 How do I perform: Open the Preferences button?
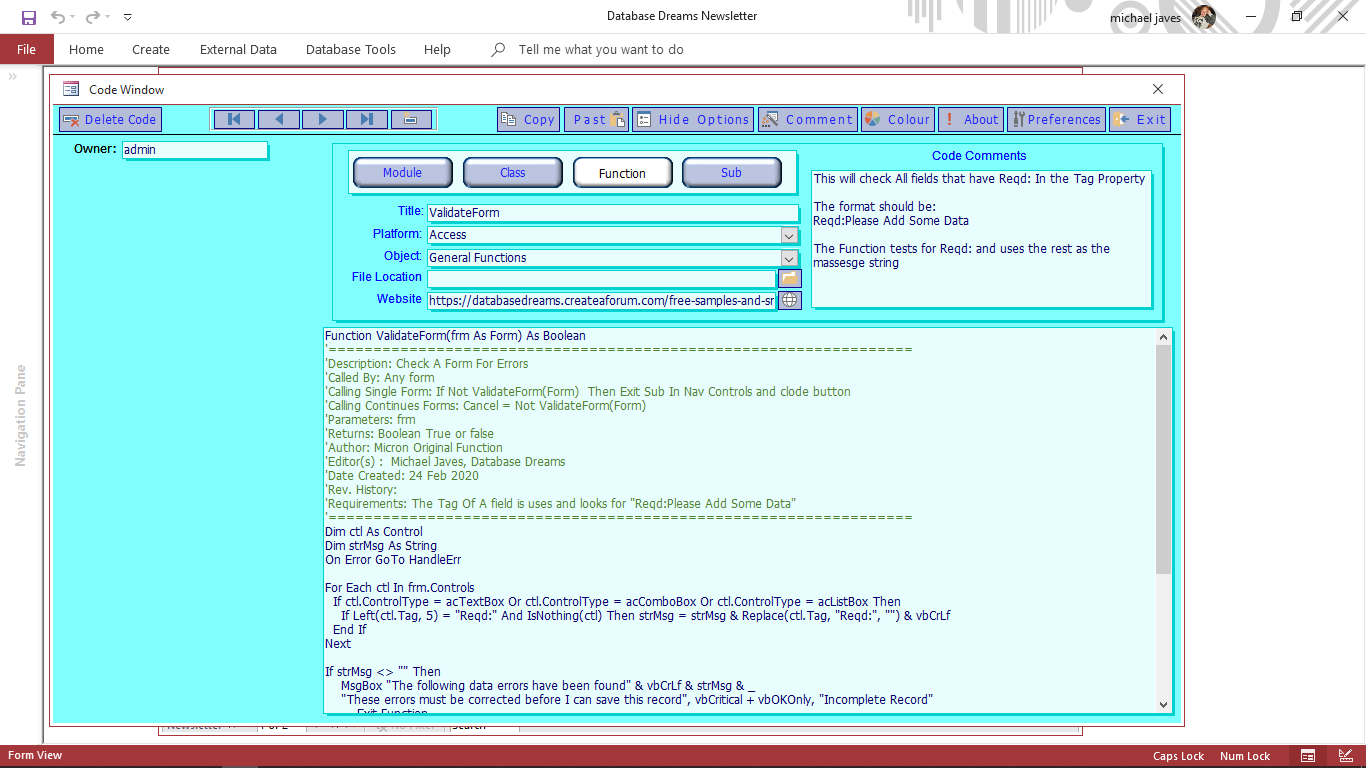pyautogui.click(x=1056, y=120)
